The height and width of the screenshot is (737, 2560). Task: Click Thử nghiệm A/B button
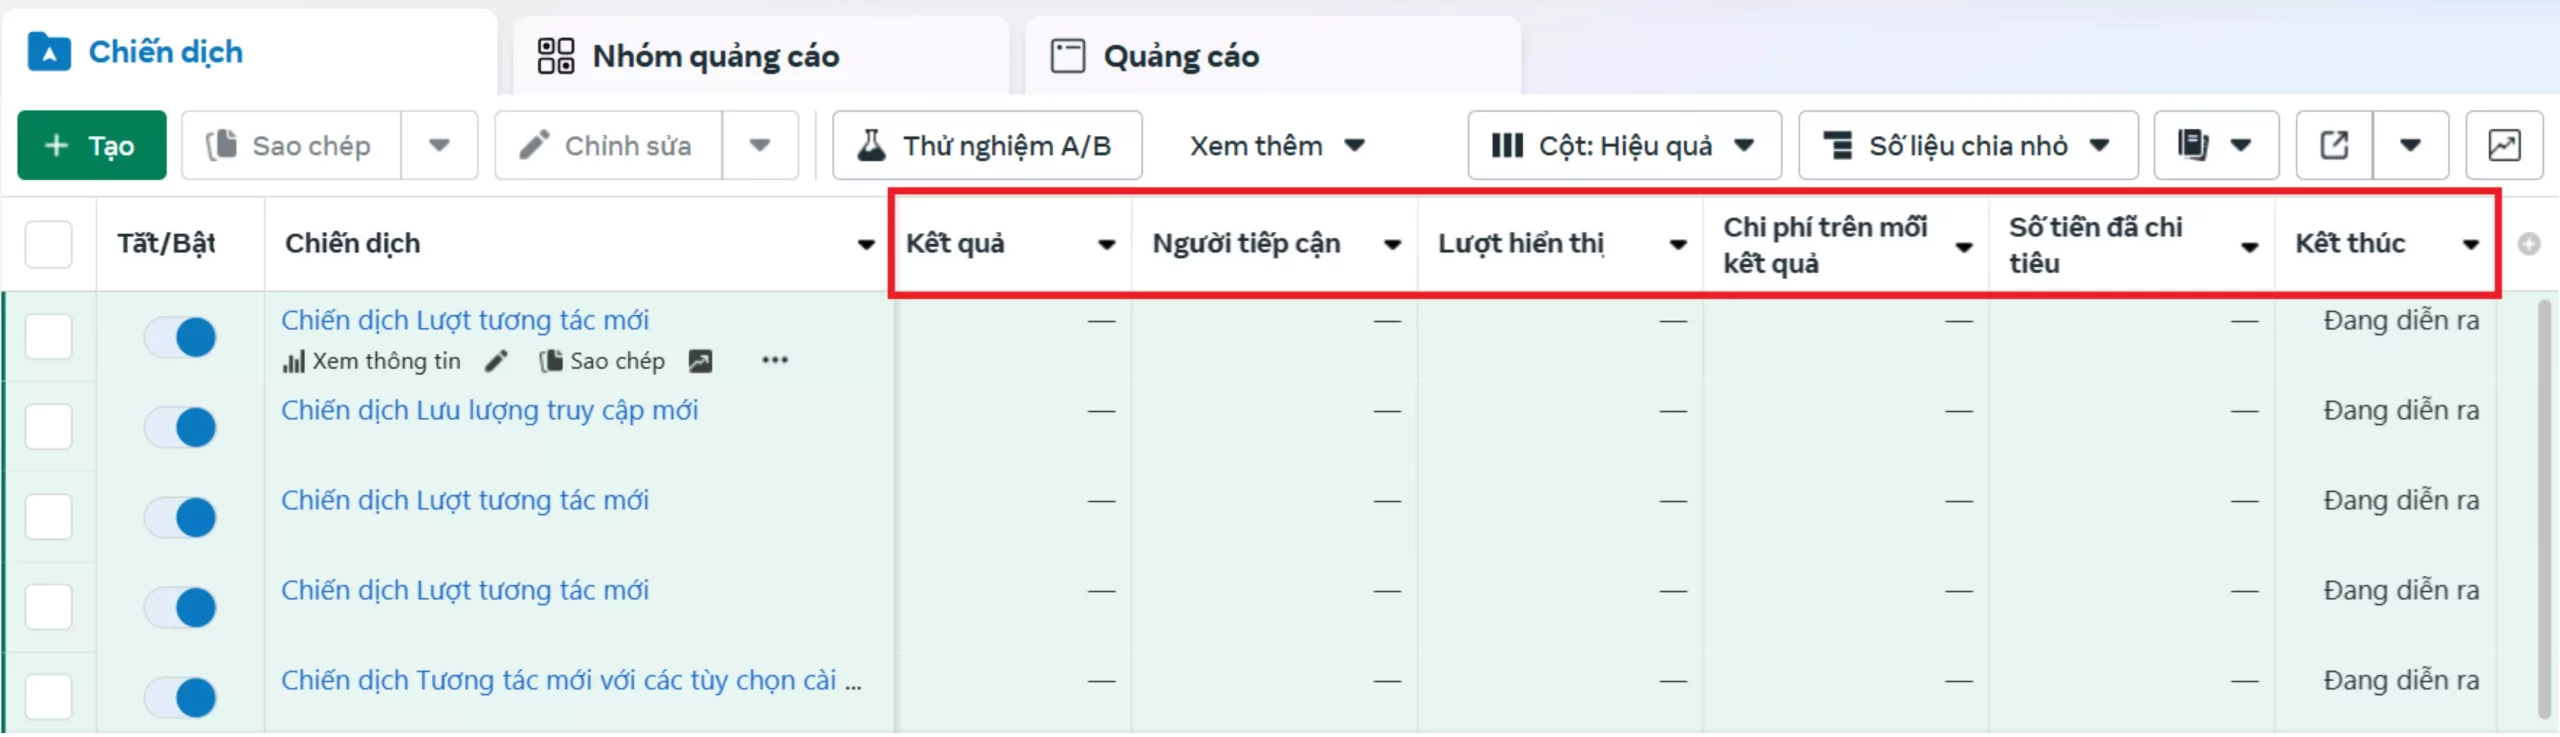(986, 146)
